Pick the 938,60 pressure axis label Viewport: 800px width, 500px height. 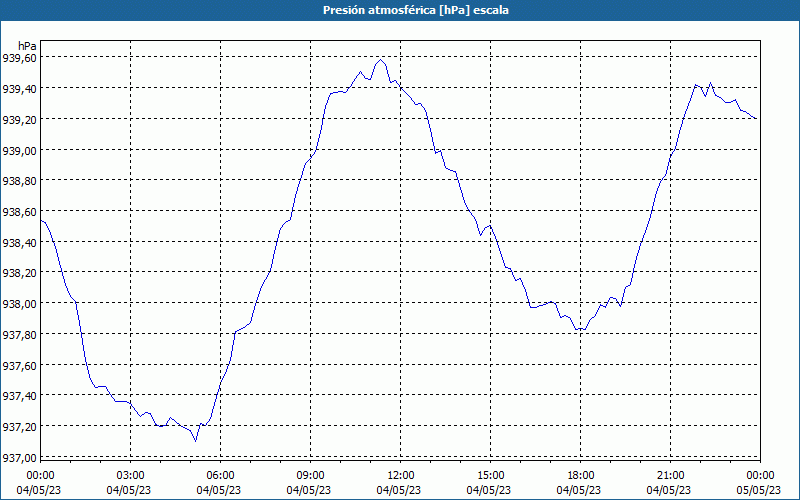[x=19, y=212]
